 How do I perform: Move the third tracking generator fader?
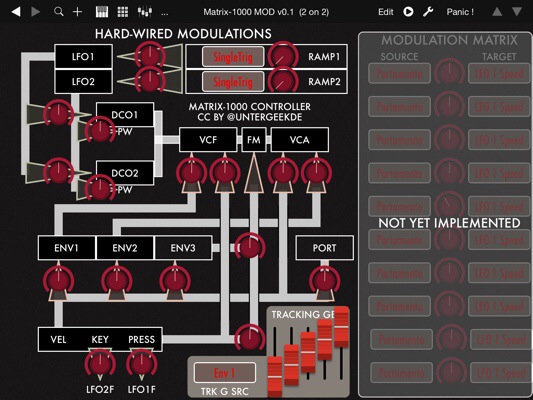[x=308, y=352]
